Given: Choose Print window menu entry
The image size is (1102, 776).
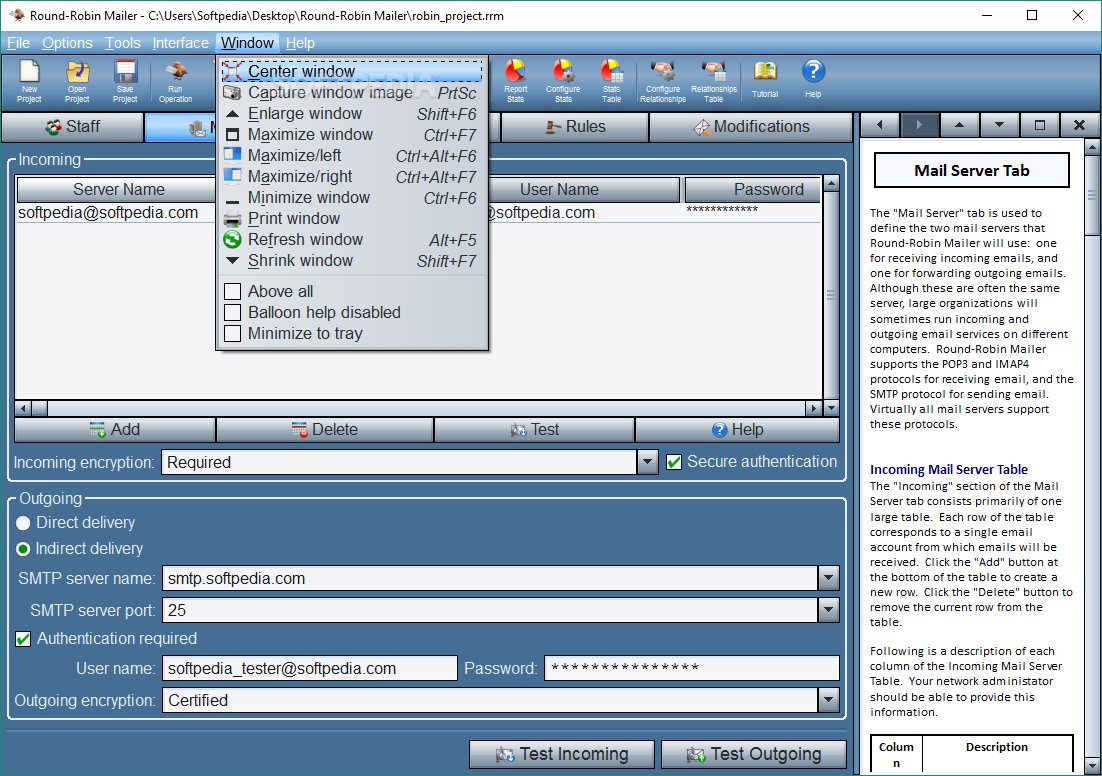Looking at the screenshot, I should point(352,219).
